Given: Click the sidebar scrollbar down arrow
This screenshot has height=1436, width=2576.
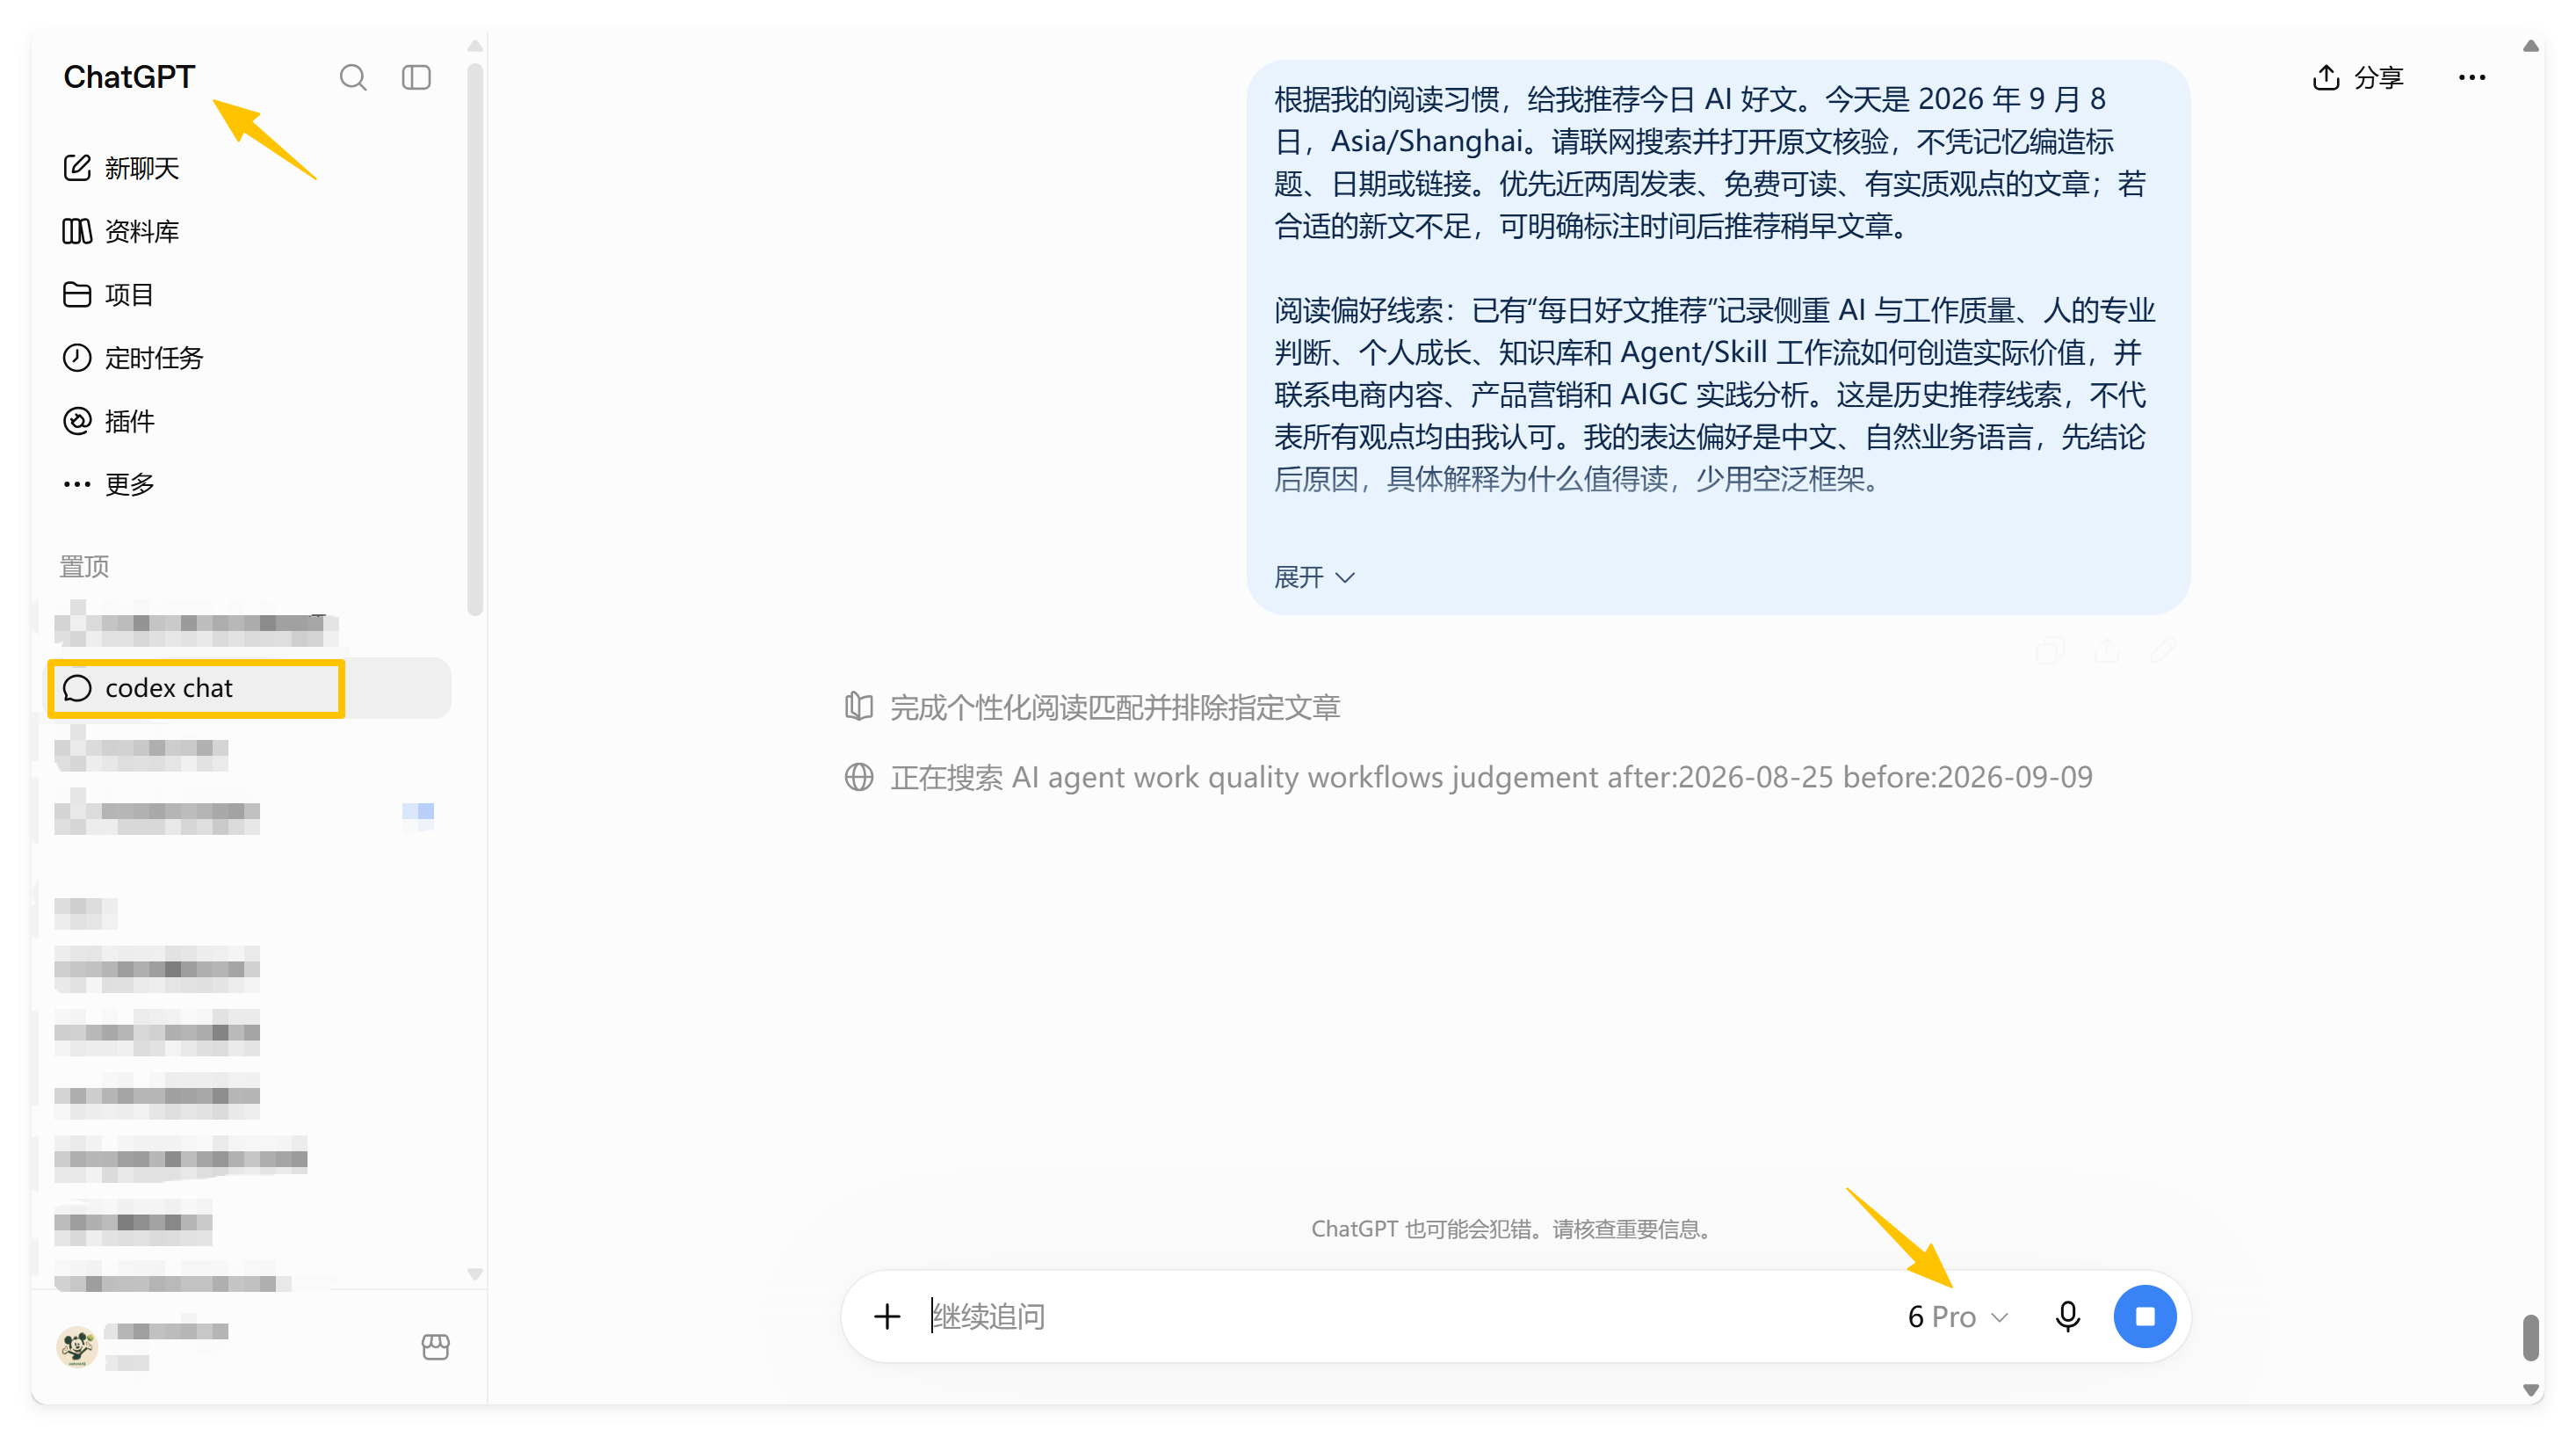Looking at the screenshot, I should [x=475, y=1273].
